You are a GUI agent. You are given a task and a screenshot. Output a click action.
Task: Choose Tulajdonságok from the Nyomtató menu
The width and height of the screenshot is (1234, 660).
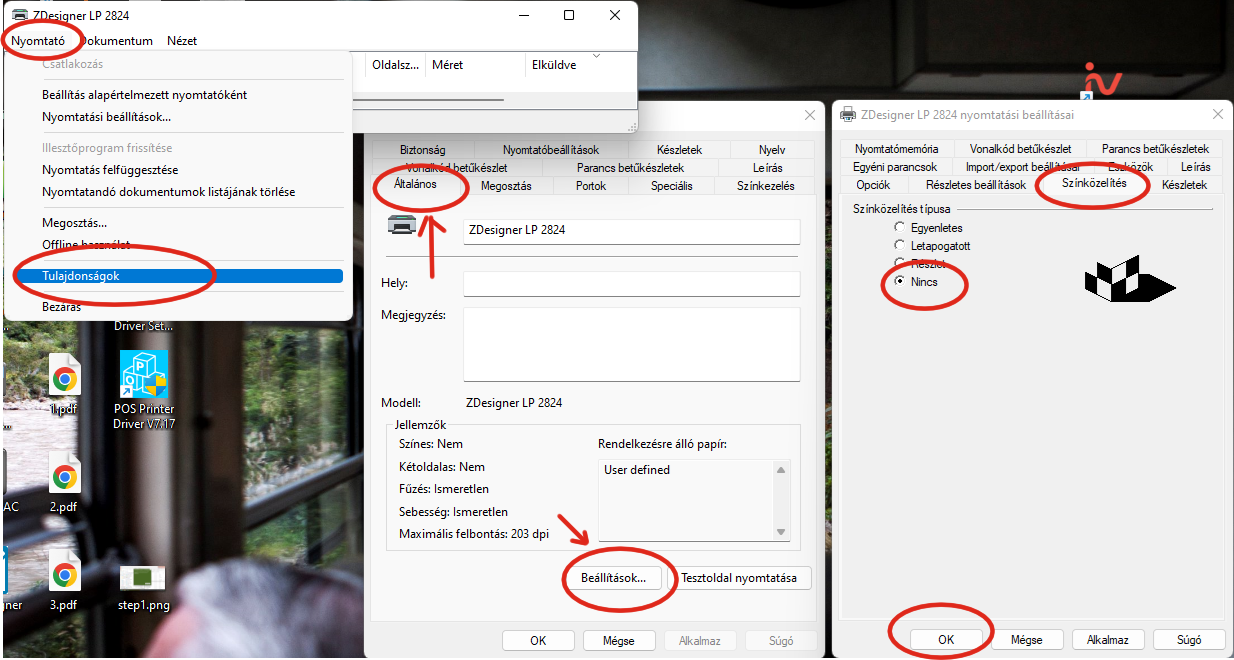pyautogui.click(x=179, y=276)
